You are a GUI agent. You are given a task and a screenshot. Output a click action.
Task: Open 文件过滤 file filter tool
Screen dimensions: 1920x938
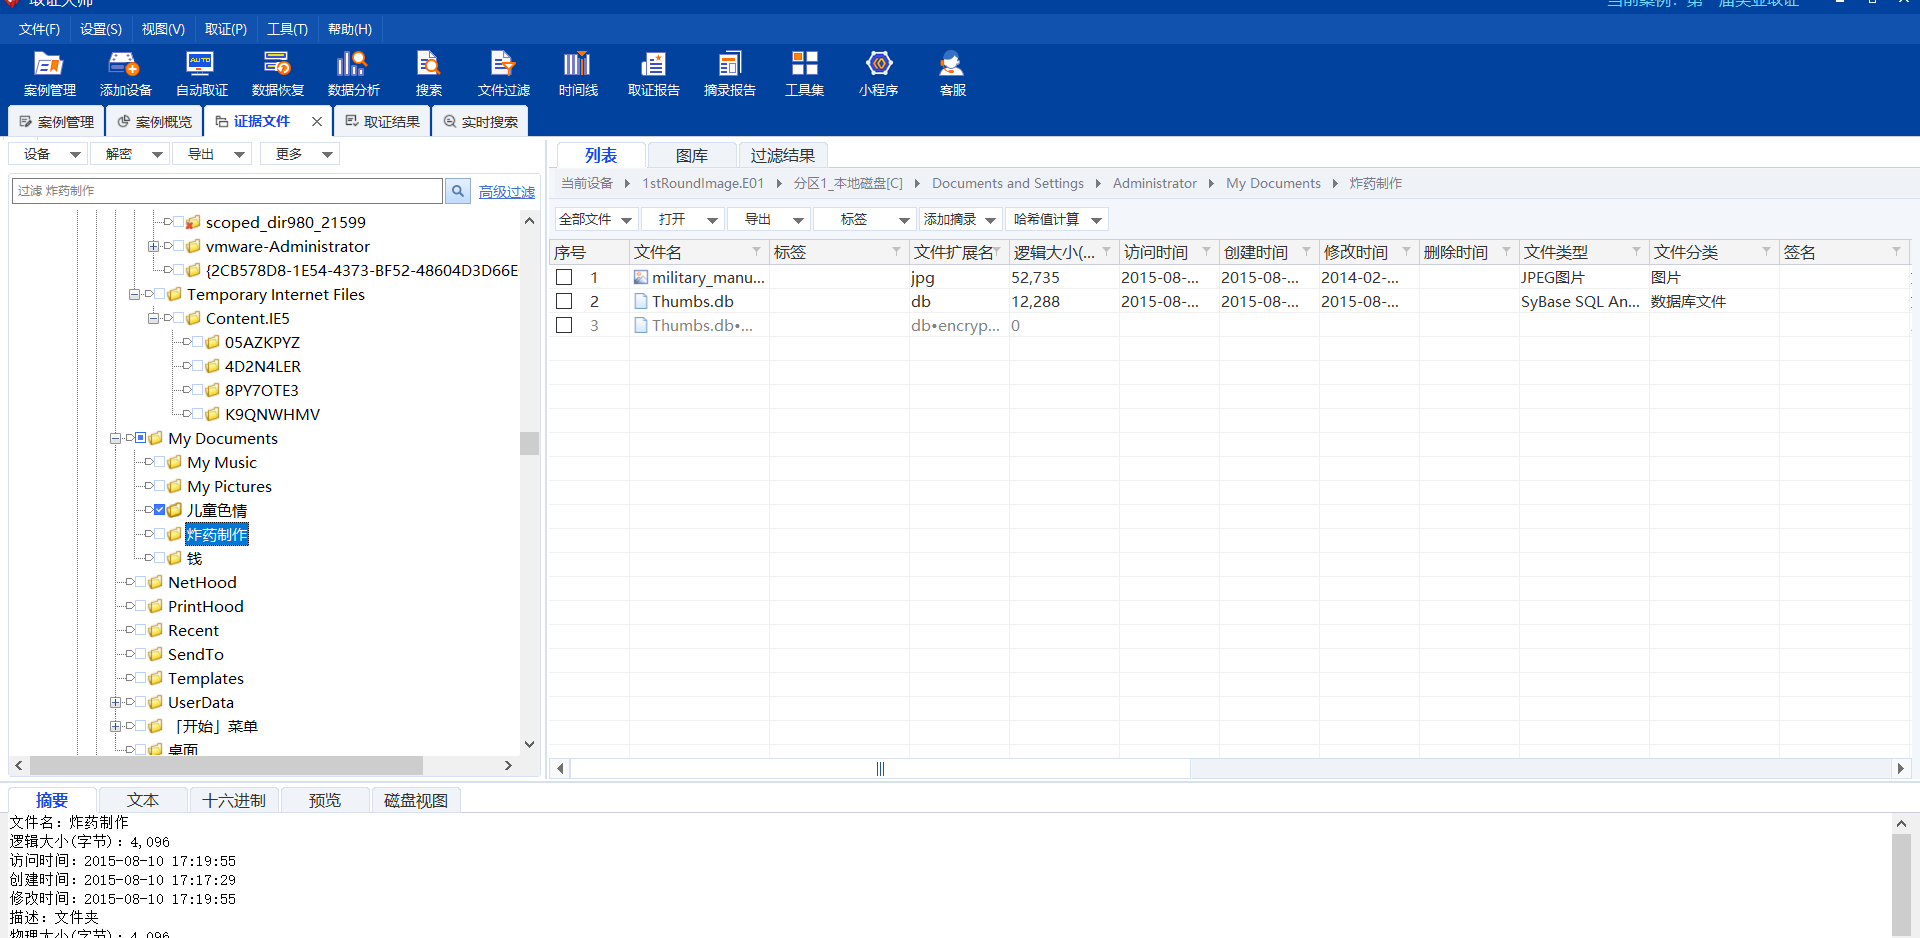pyautogui.click(x=503, y=74)
